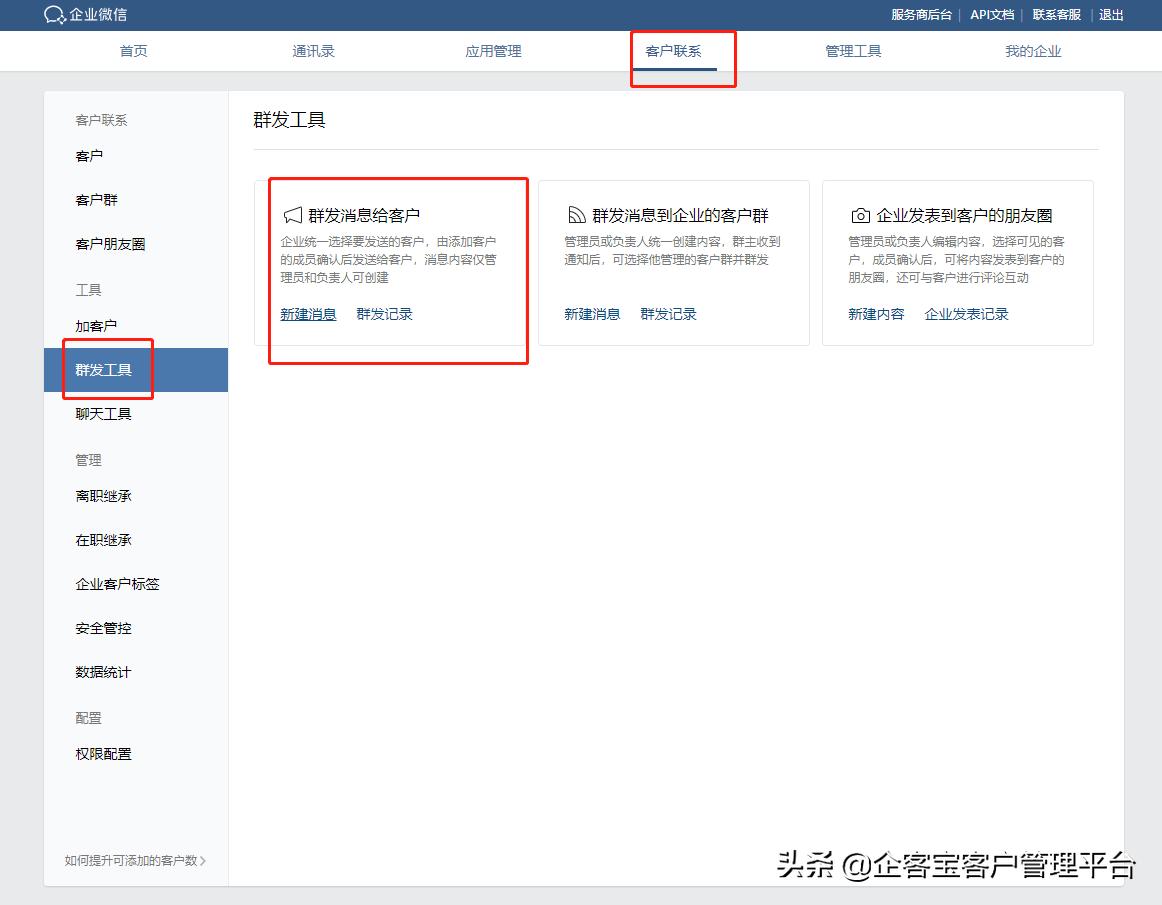1162x905 pixels.
Task: Select the megaphone icon on 群发消息给客户 card
Action: 291,213
